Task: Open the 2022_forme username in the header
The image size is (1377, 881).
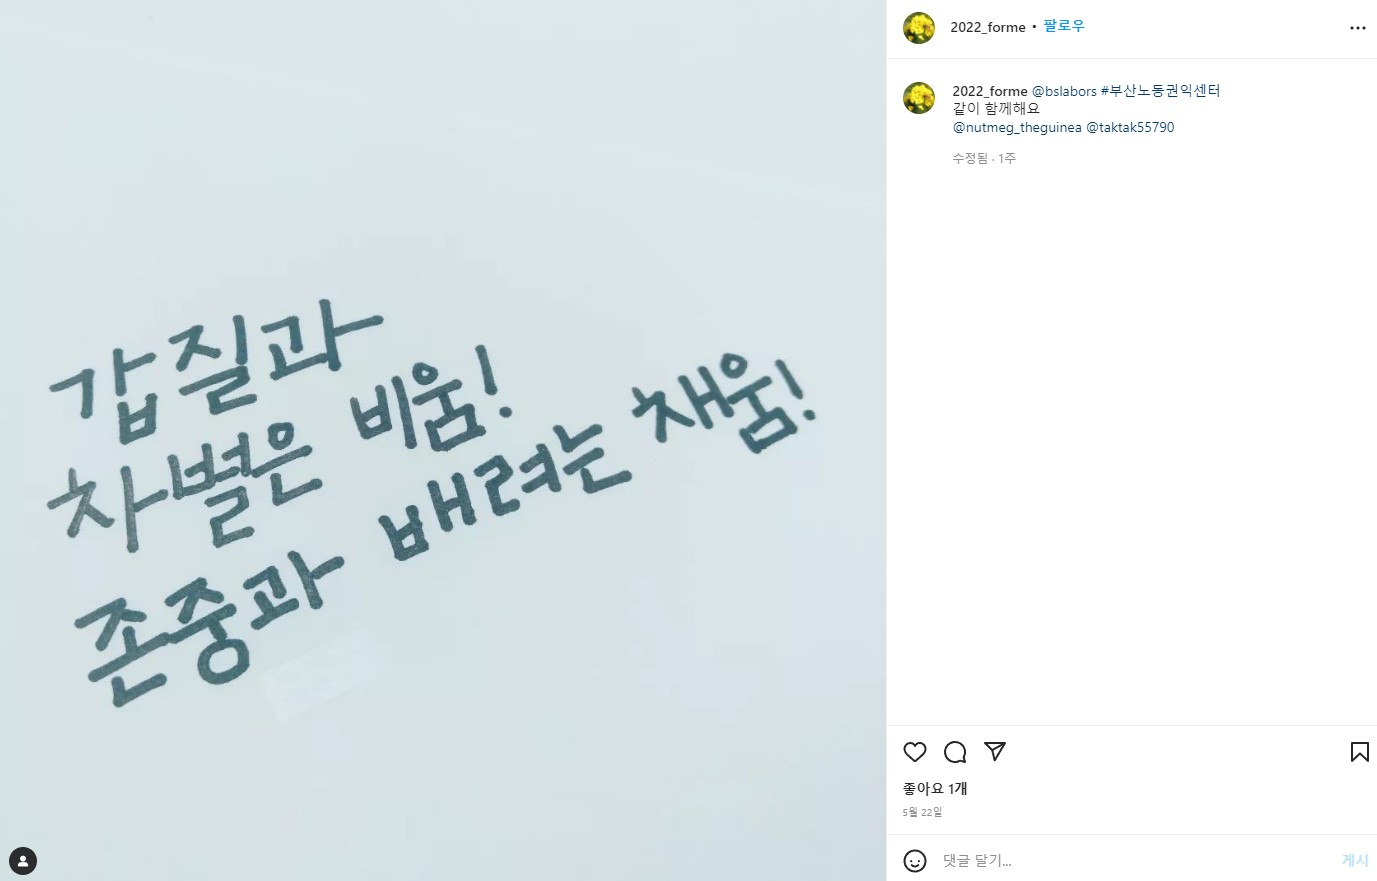Action: [988, 28]
